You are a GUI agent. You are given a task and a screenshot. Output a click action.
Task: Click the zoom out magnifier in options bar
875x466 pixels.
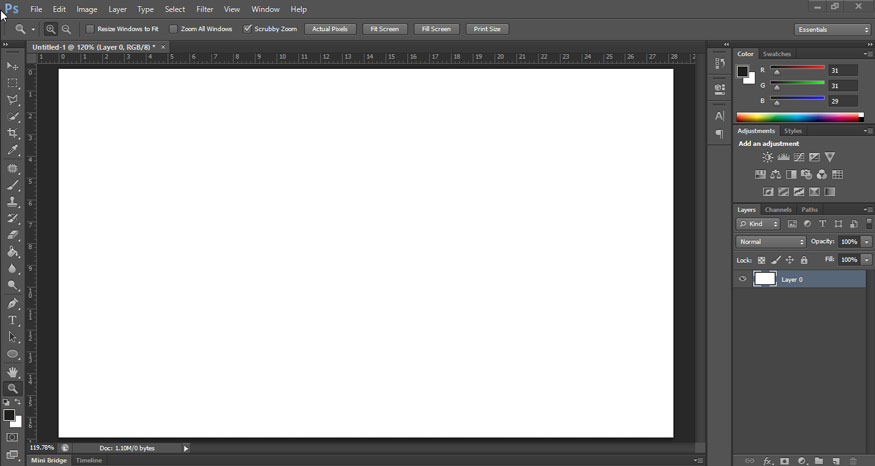66,29
